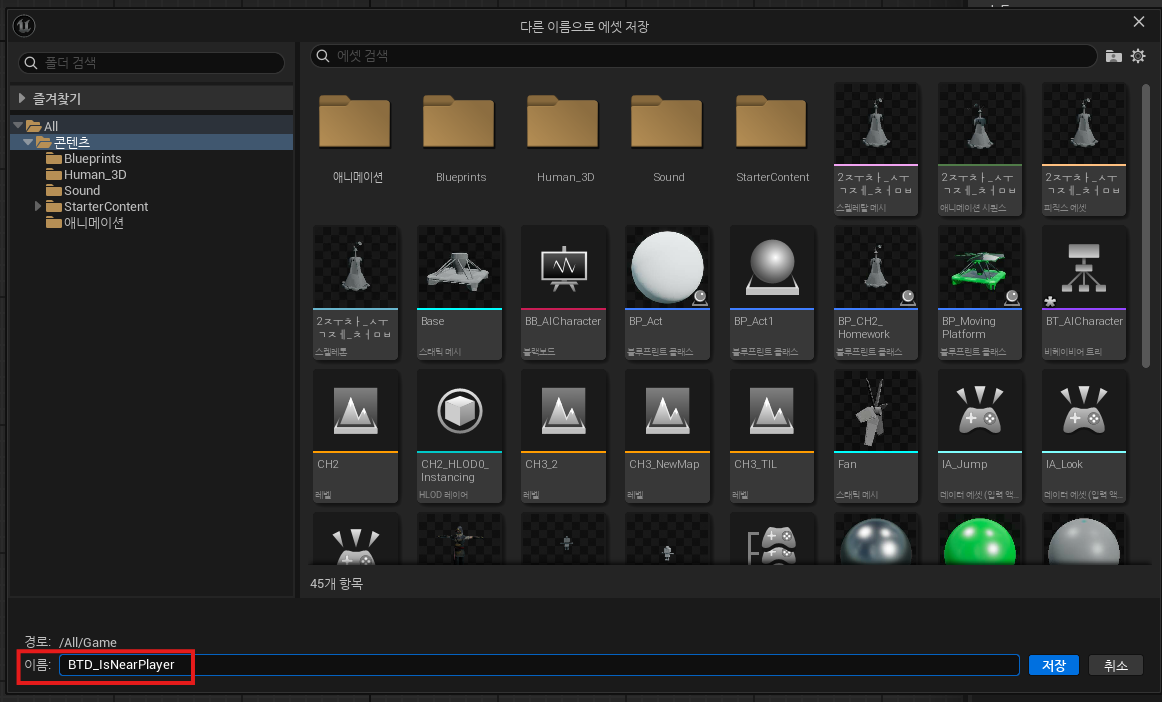The image size is (1162, 702).
Task: Collapse the 콘텐츠 folder in tree
Action: (x=28, y=142)
